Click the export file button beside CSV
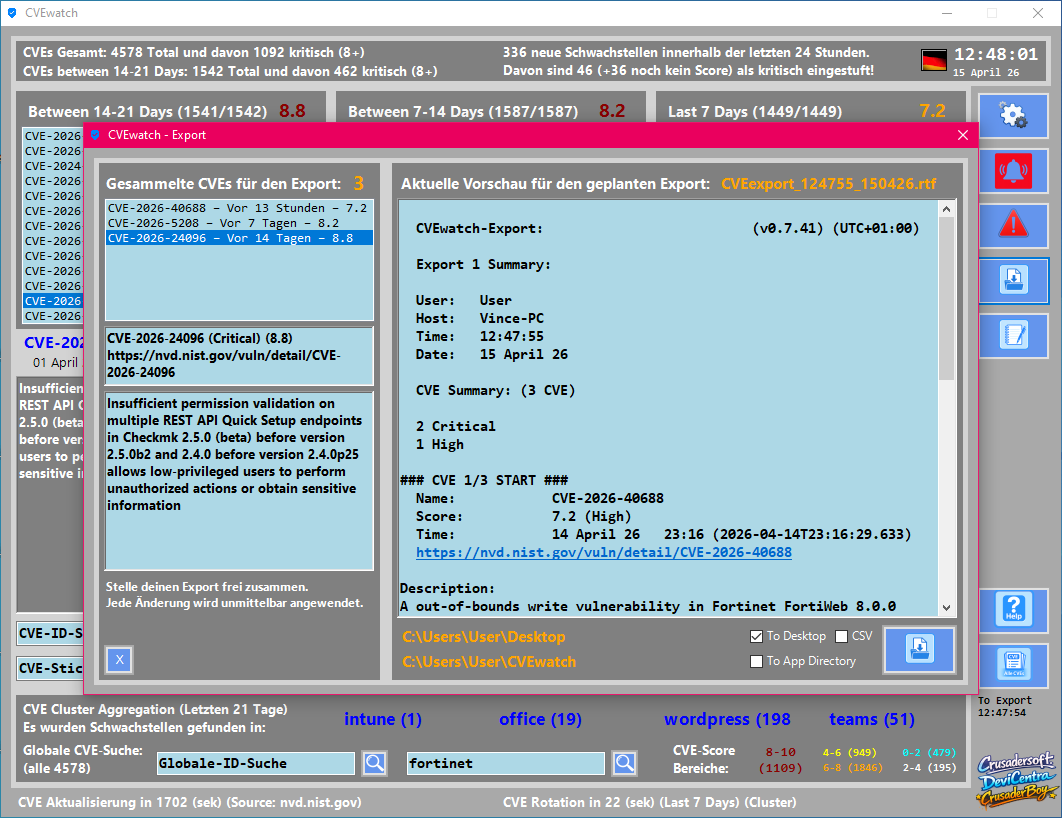 tap(919, 650)
